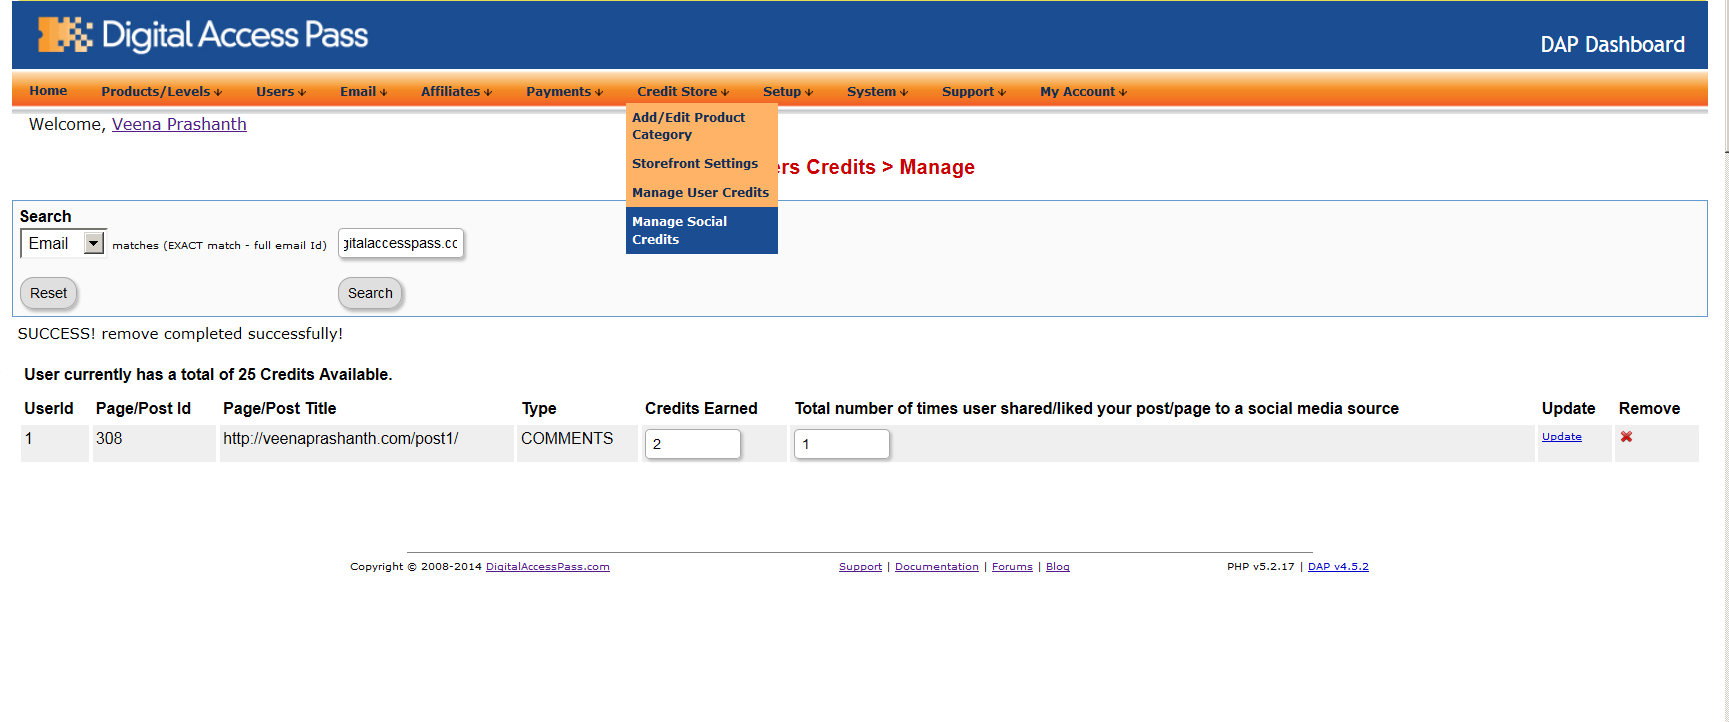Viewport: 1729px width, 722px height.
Task: Open the Email search type dropdown
Action: [x=93, y=243]
